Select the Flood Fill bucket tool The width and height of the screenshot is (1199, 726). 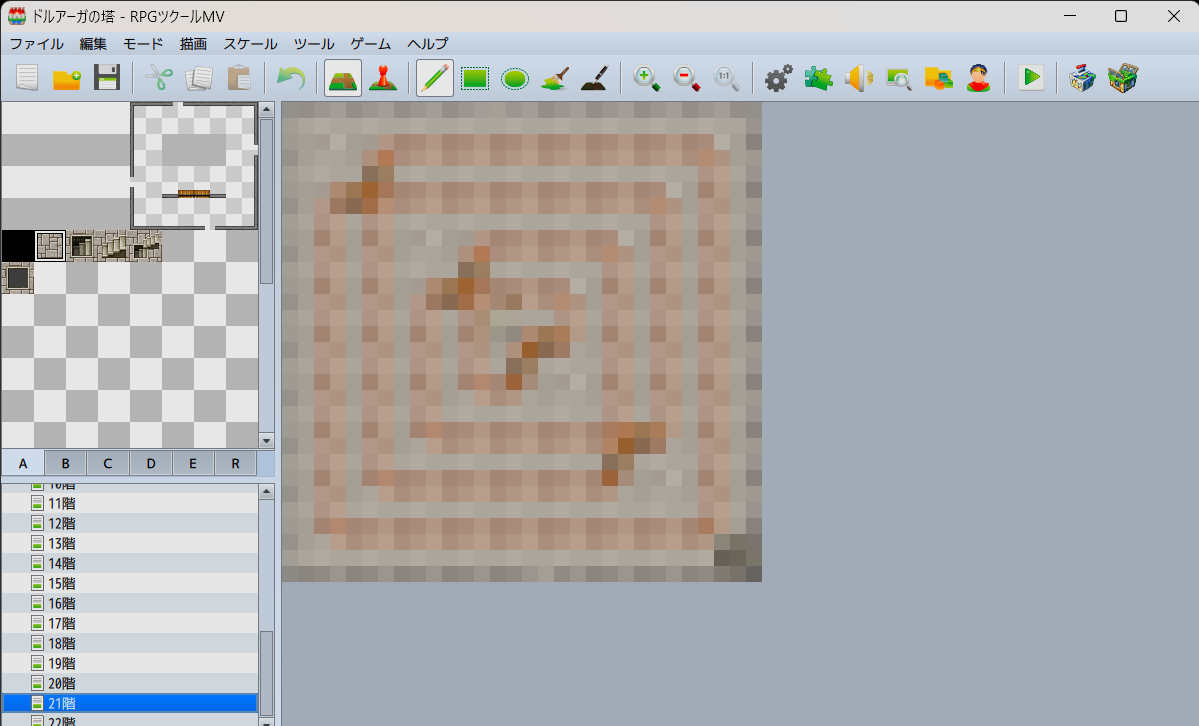pos(554,78)
